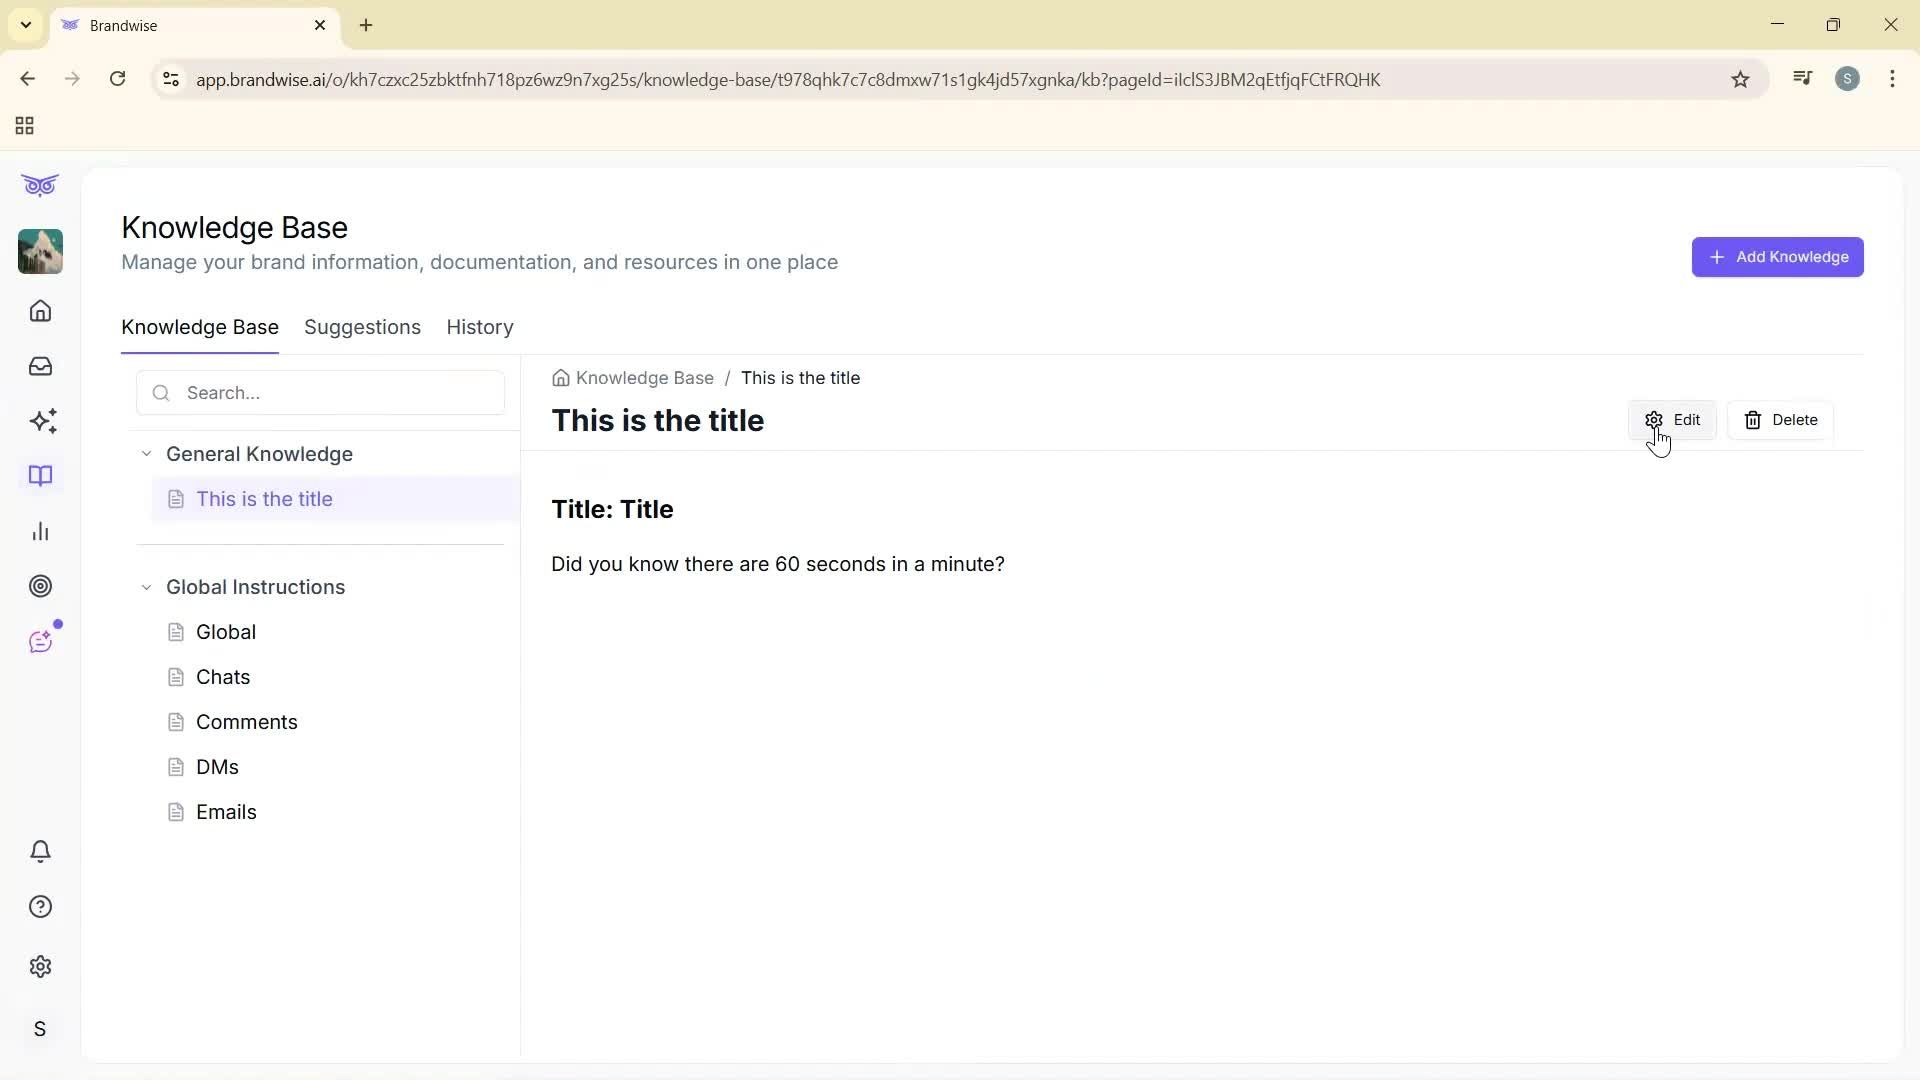The image size is (1920, 1080).
Task: Select the AI sparkles icon
Action: point(40,421)
